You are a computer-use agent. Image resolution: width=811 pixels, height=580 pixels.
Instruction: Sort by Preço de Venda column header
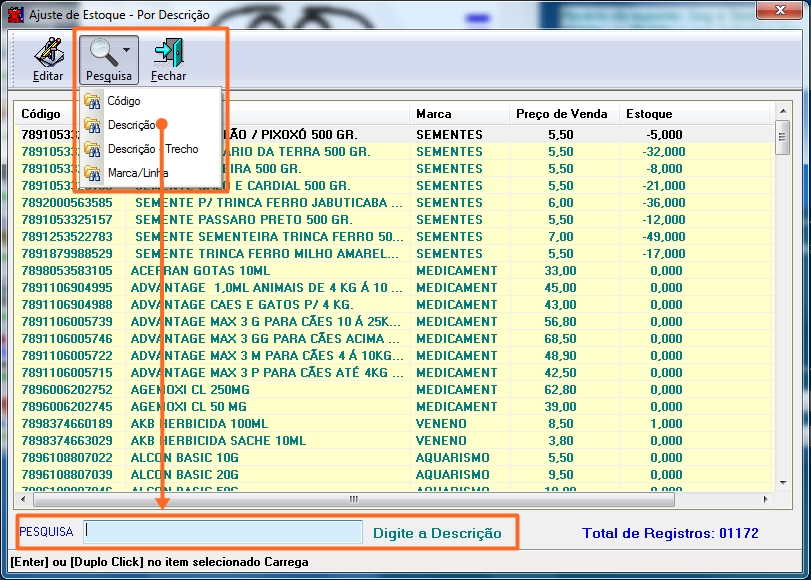tap(562, 114)
